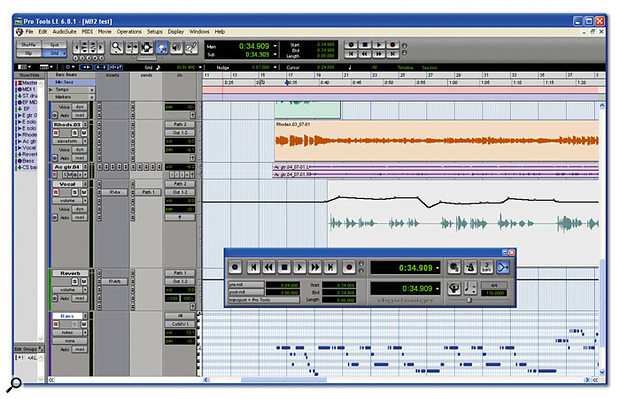The width and height of the screenshot is (620, 399).
Task: Click the horizontal zoom in arrow button
Action: (x=101, y=47)
